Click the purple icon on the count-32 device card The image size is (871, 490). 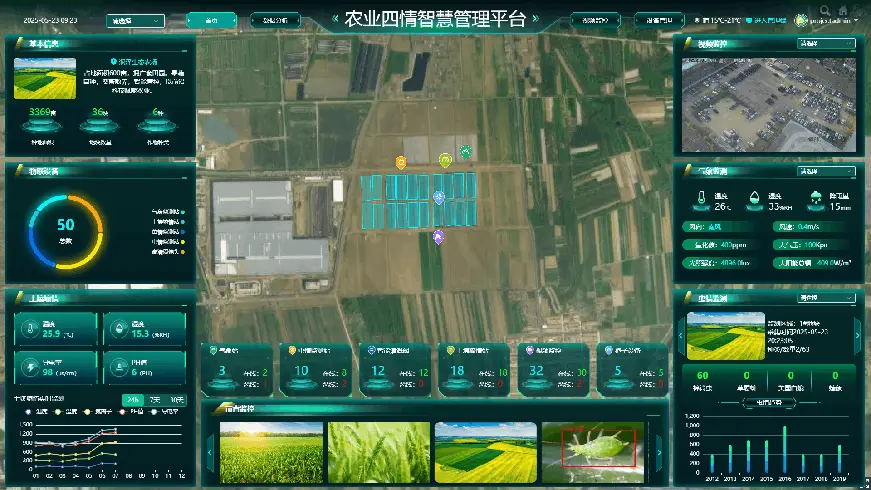click(x=529, y=350)
